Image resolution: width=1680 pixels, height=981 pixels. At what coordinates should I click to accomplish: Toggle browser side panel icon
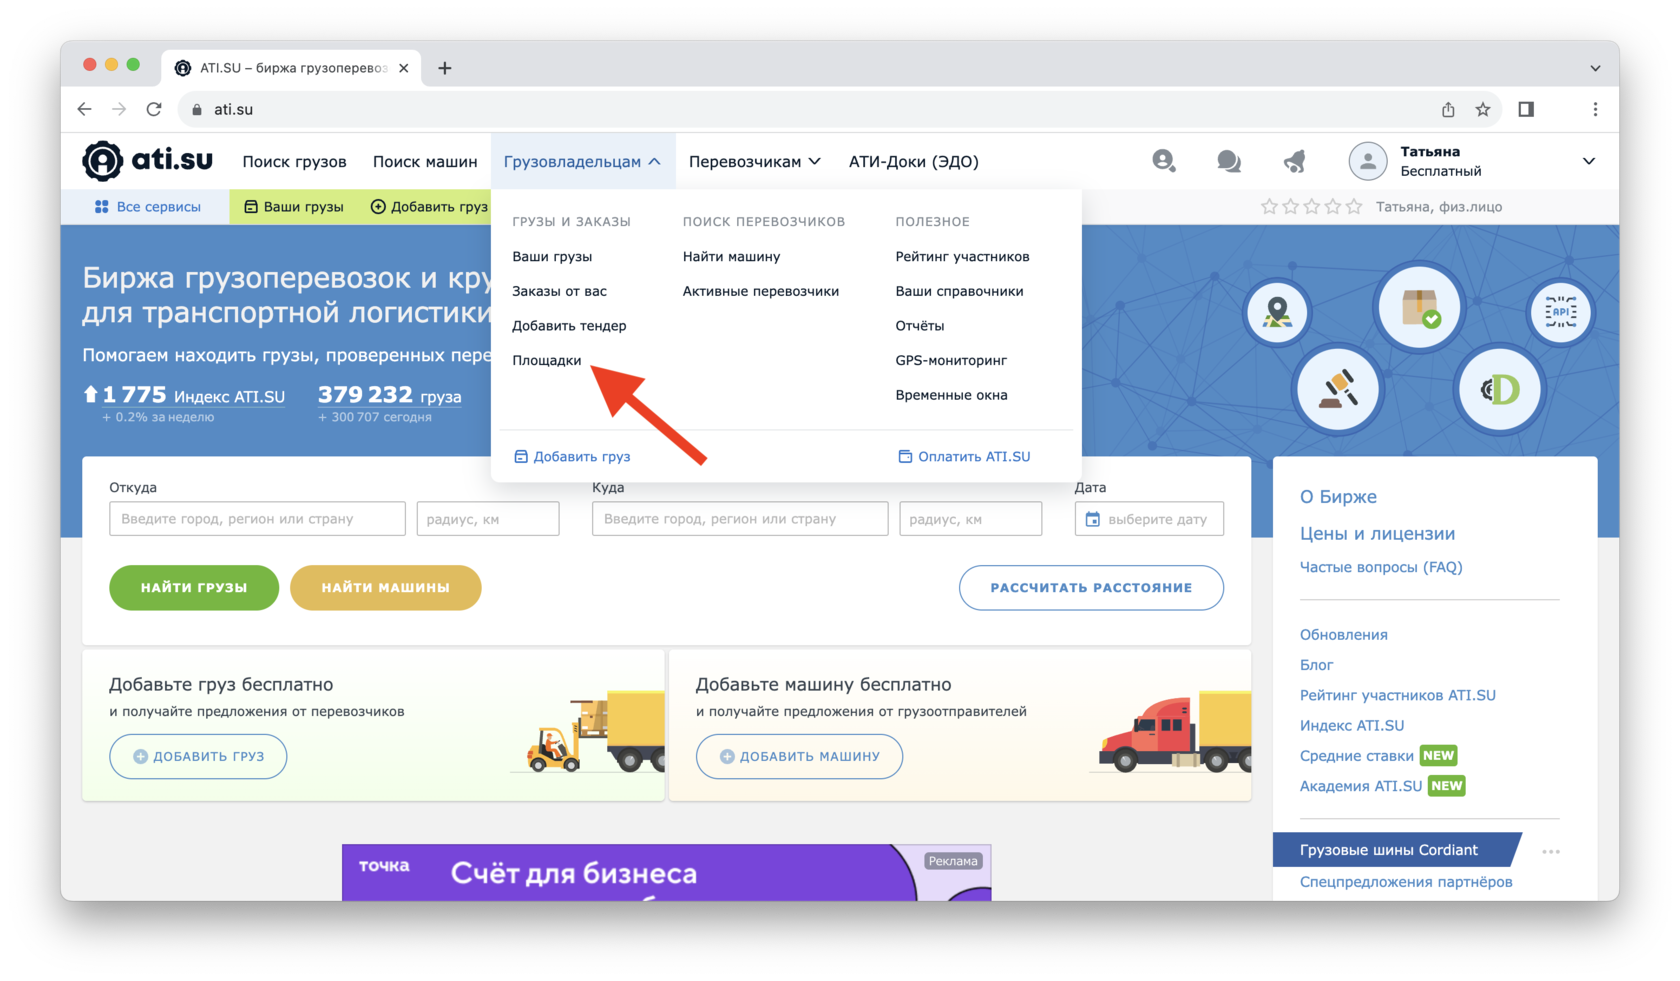pos(1526,109)
